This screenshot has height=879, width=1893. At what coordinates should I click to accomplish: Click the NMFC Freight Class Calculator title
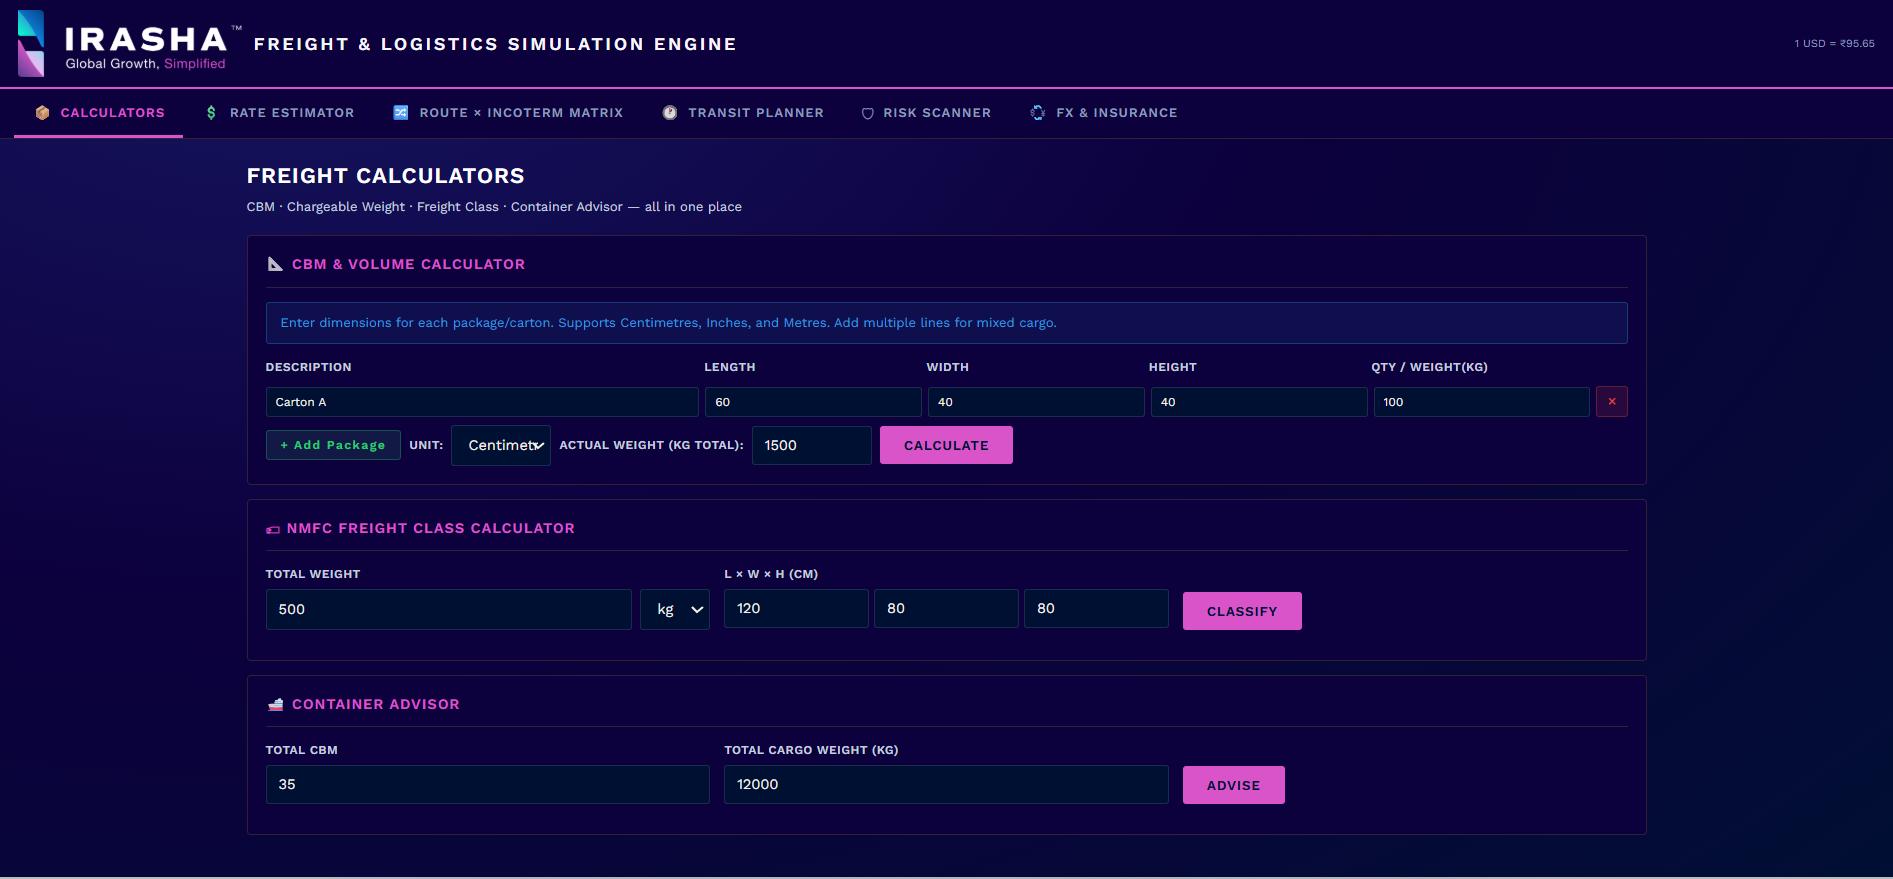pyautogui.click(x=431, y=529)
